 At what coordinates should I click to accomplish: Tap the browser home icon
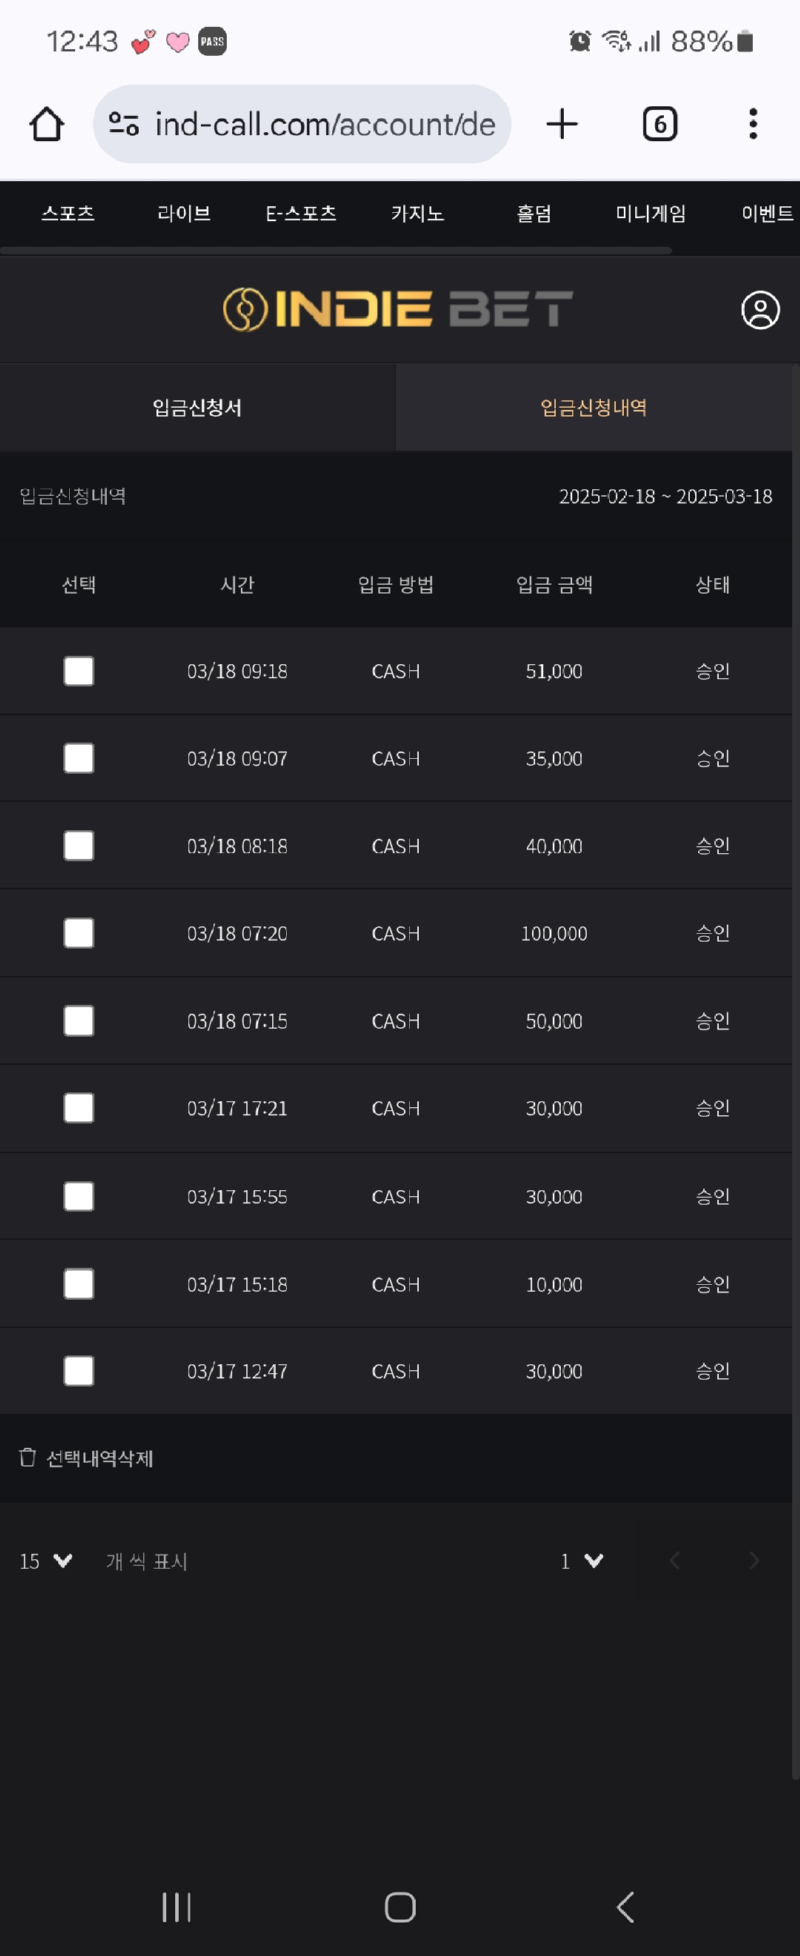click(46, 124)
